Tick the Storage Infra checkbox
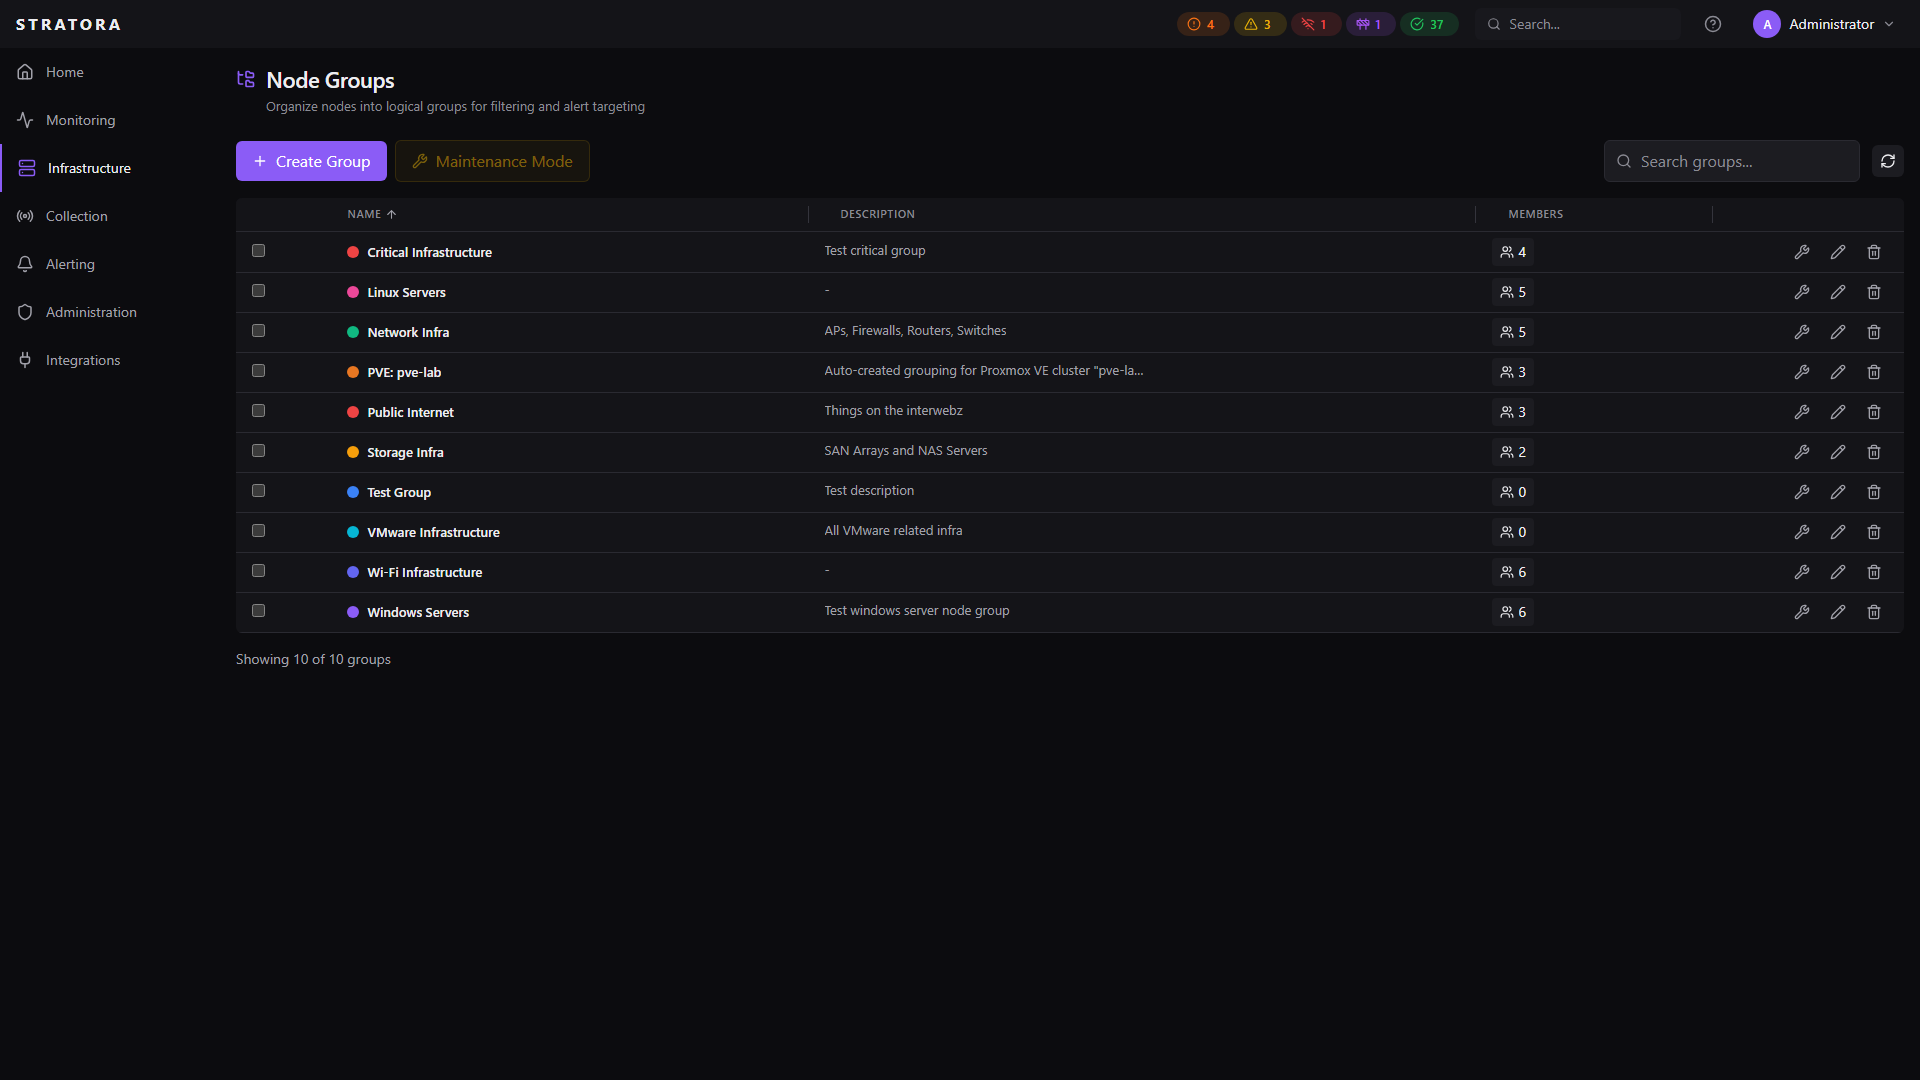 [x=258, y=451]
